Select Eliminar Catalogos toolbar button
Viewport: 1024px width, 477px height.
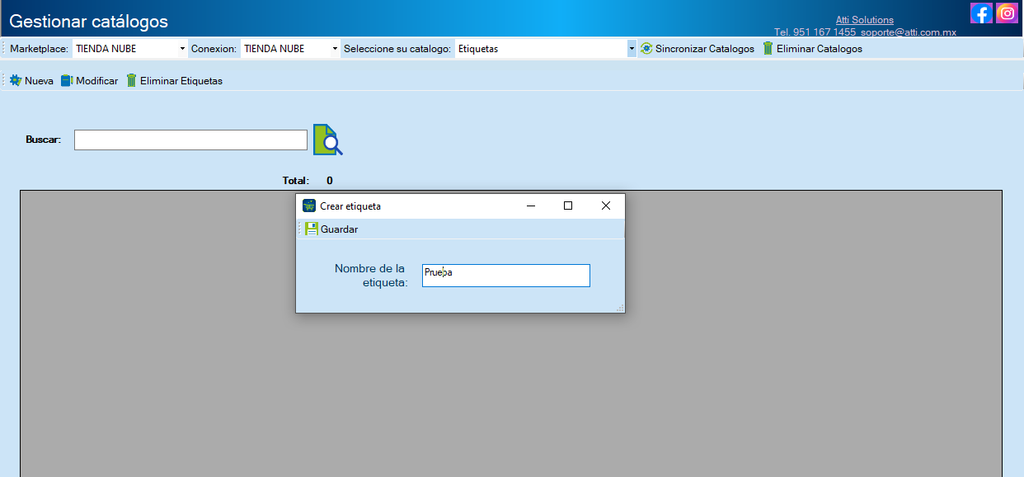click(x=812, y=48)
